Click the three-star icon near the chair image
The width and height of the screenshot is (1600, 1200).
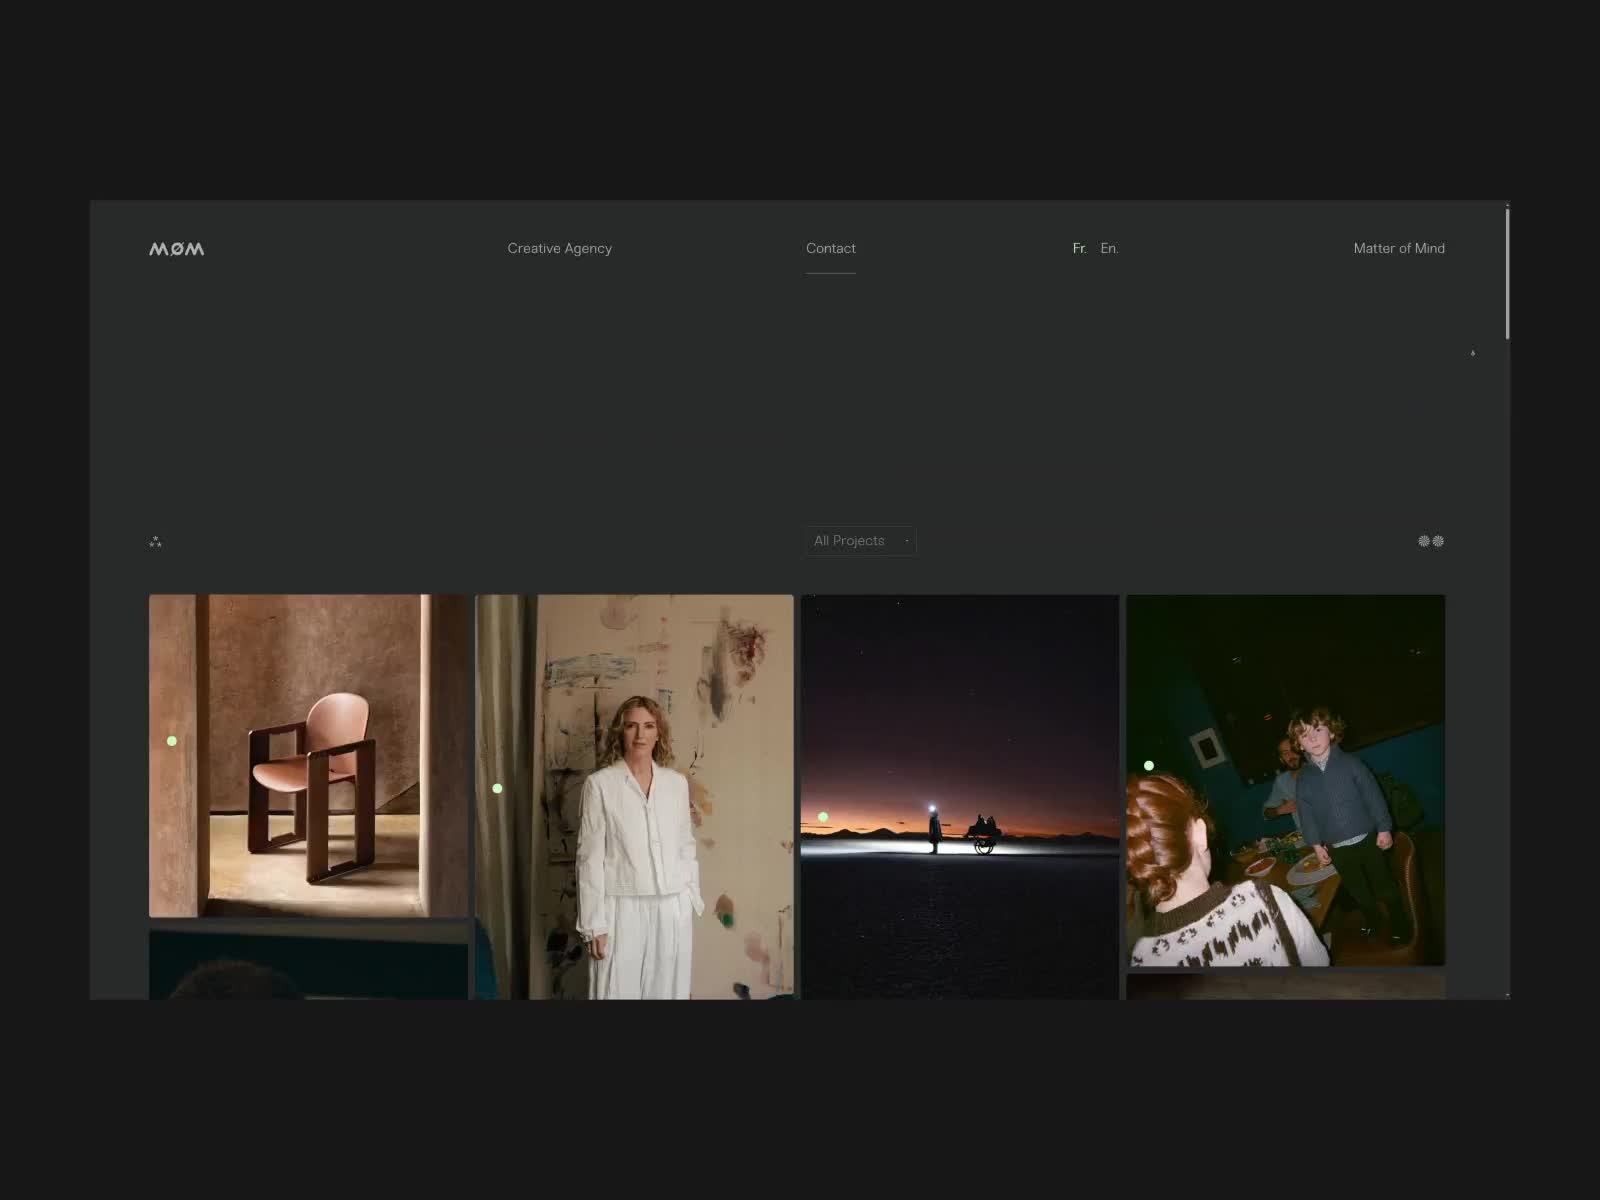[x=155, y=541]
